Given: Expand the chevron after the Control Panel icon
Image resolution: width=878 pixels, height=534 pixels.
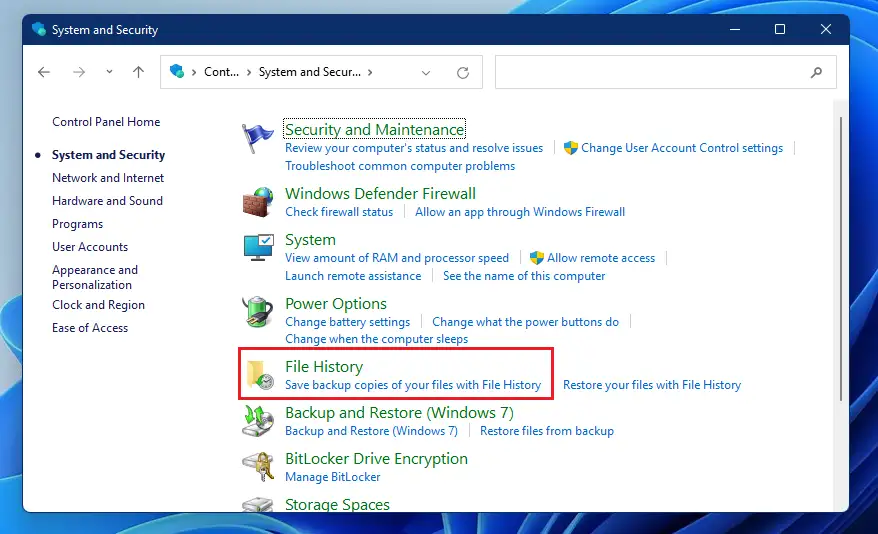Looking at the screenshot, I should pyautogui.click(x=194, y=72).
